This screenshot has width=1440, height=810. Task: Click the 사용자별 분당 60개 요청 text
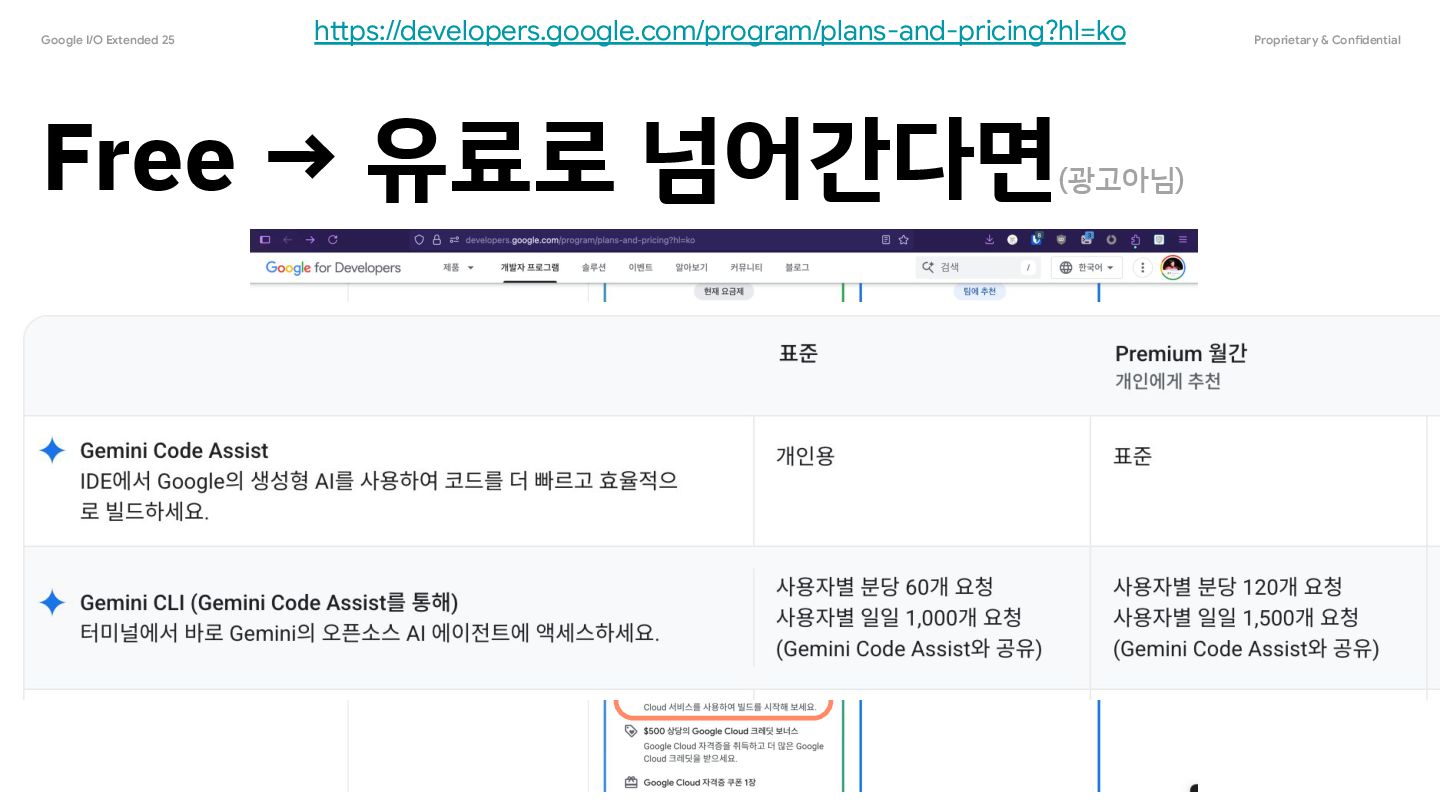885,587
